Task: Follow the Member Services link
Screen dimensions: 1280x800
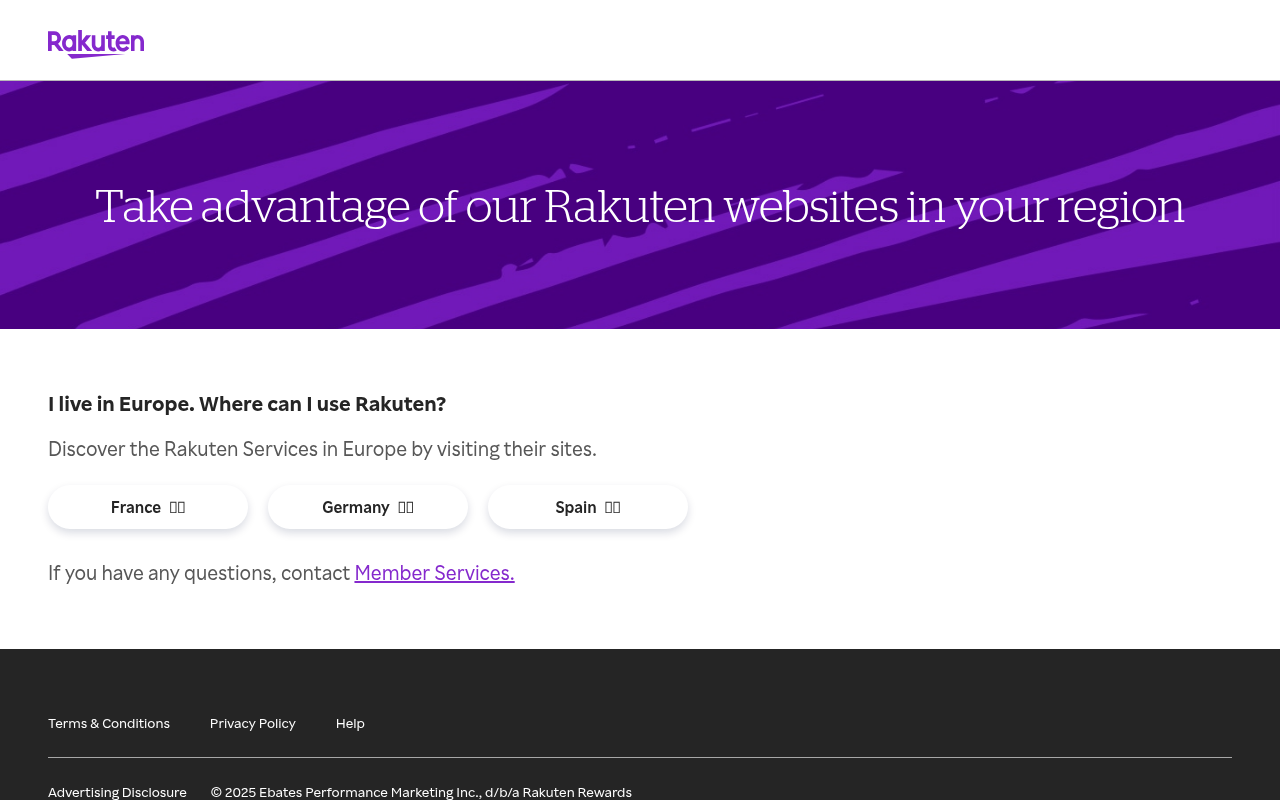Action: 434,573
